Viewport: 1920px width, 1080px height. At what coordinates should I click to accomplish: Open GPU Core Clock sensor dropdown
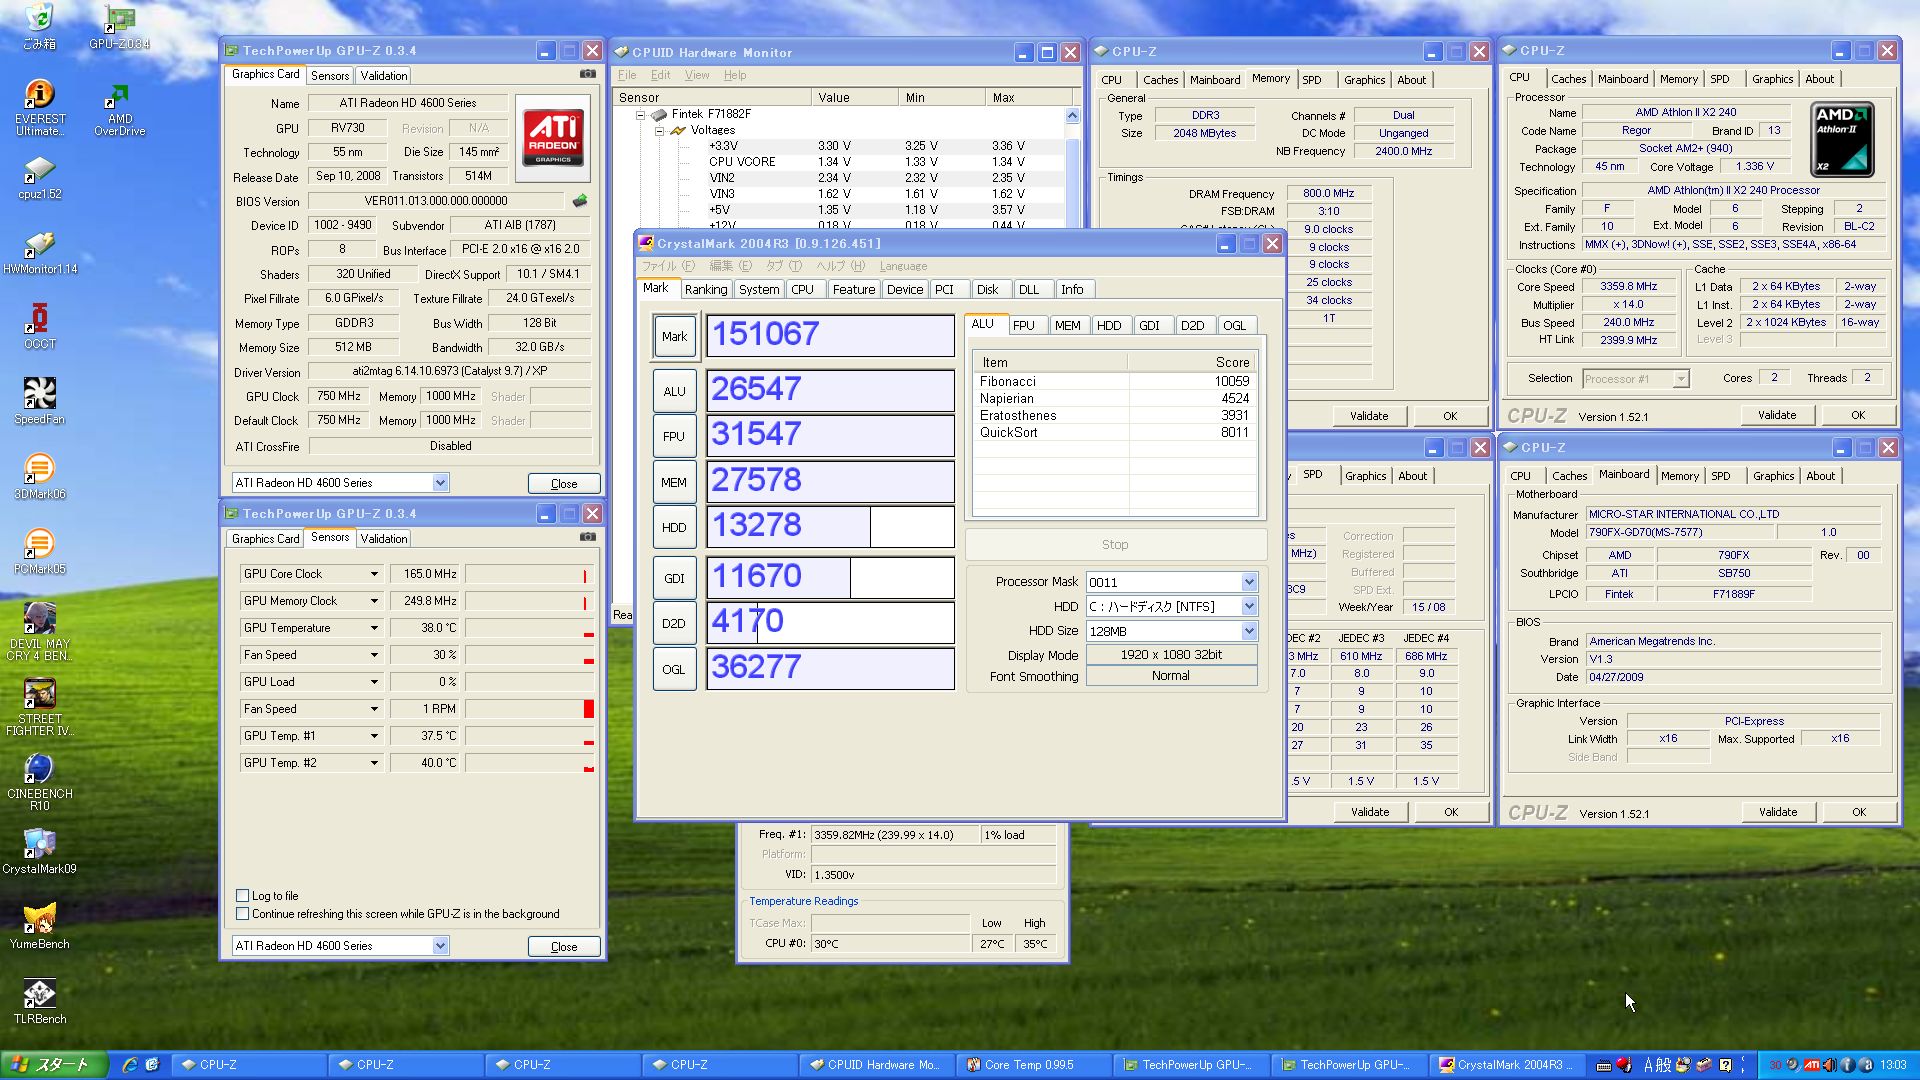pos(374,574)
